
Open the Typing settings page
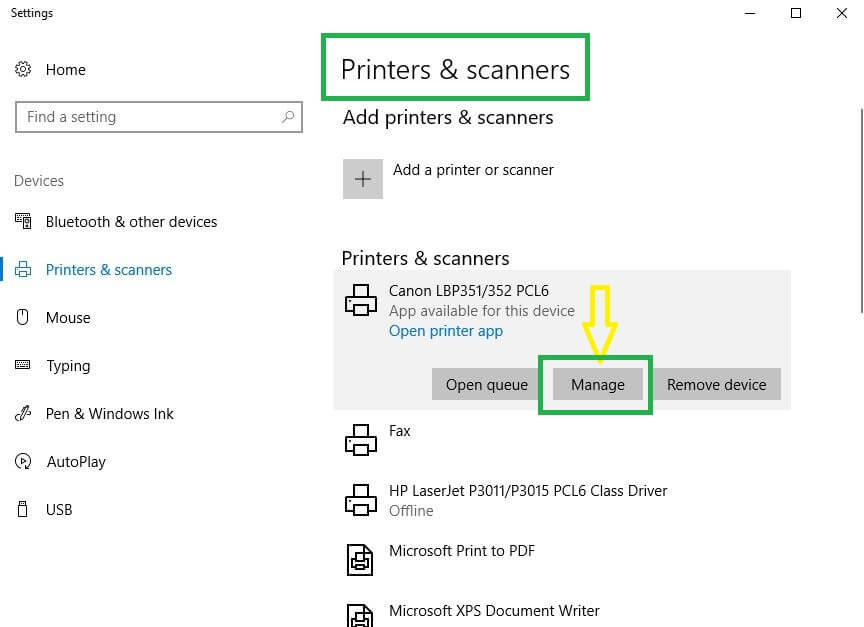[x=68, y=366]
